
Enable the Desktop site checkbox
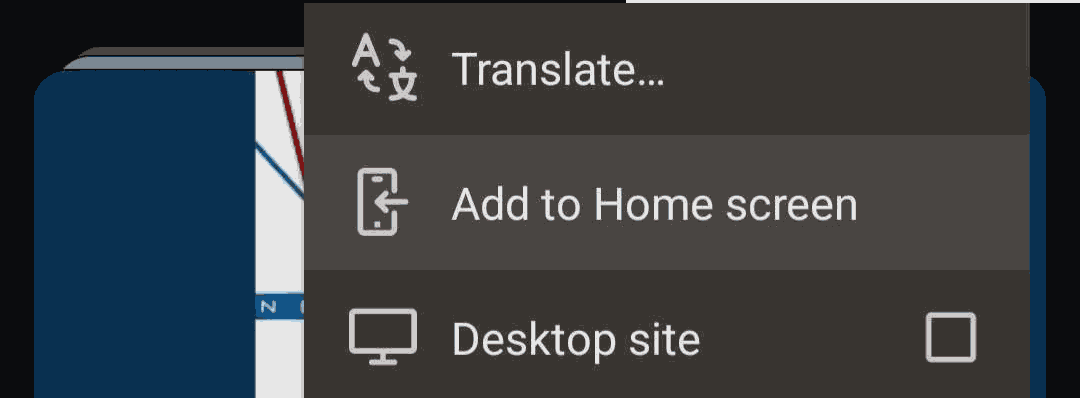tap(951, 337)
